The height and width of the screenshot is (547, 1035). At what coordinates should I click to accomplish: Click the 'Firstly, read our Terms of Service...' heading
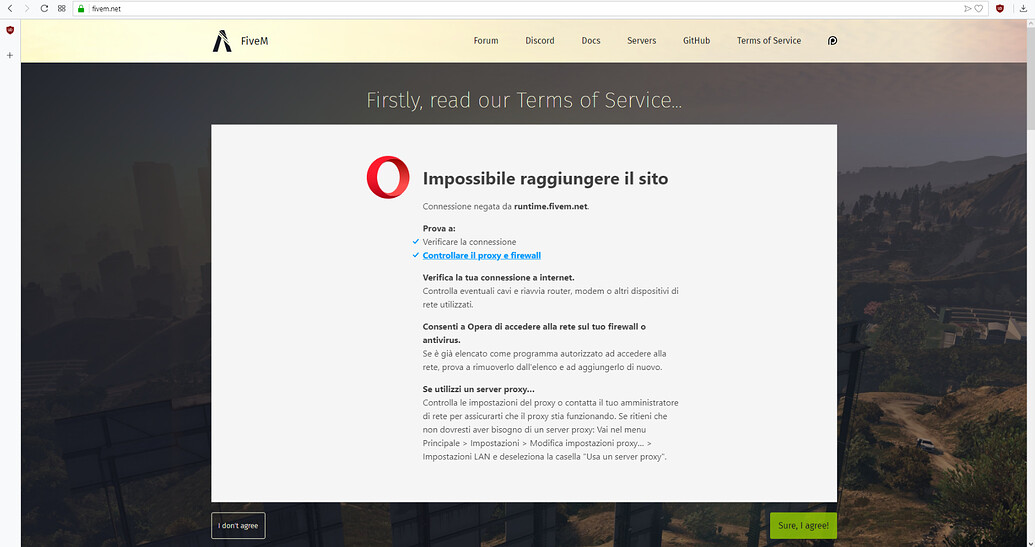[x=524, y=100]
